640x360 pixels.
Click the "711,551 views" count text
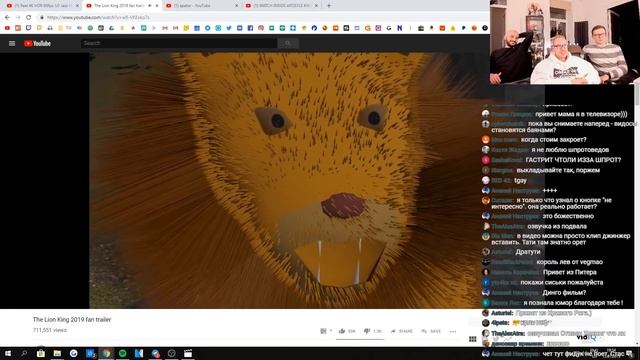coord(50,330)
